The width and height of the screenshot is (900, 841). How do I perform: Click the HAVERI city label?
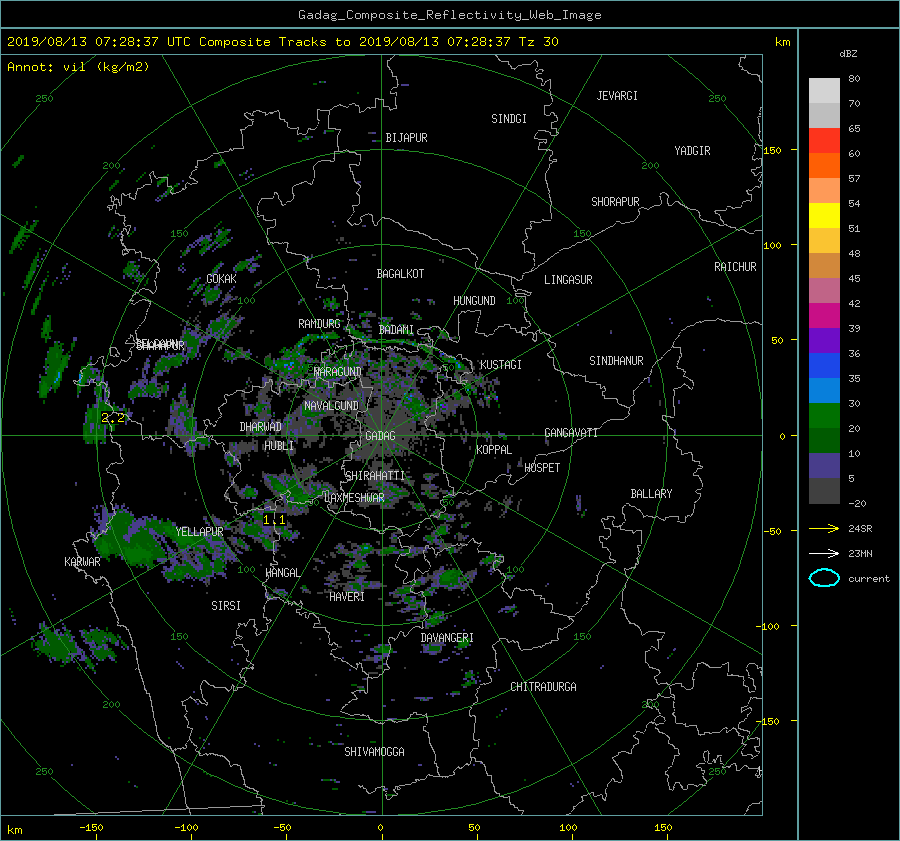click(x=347, y=596)
